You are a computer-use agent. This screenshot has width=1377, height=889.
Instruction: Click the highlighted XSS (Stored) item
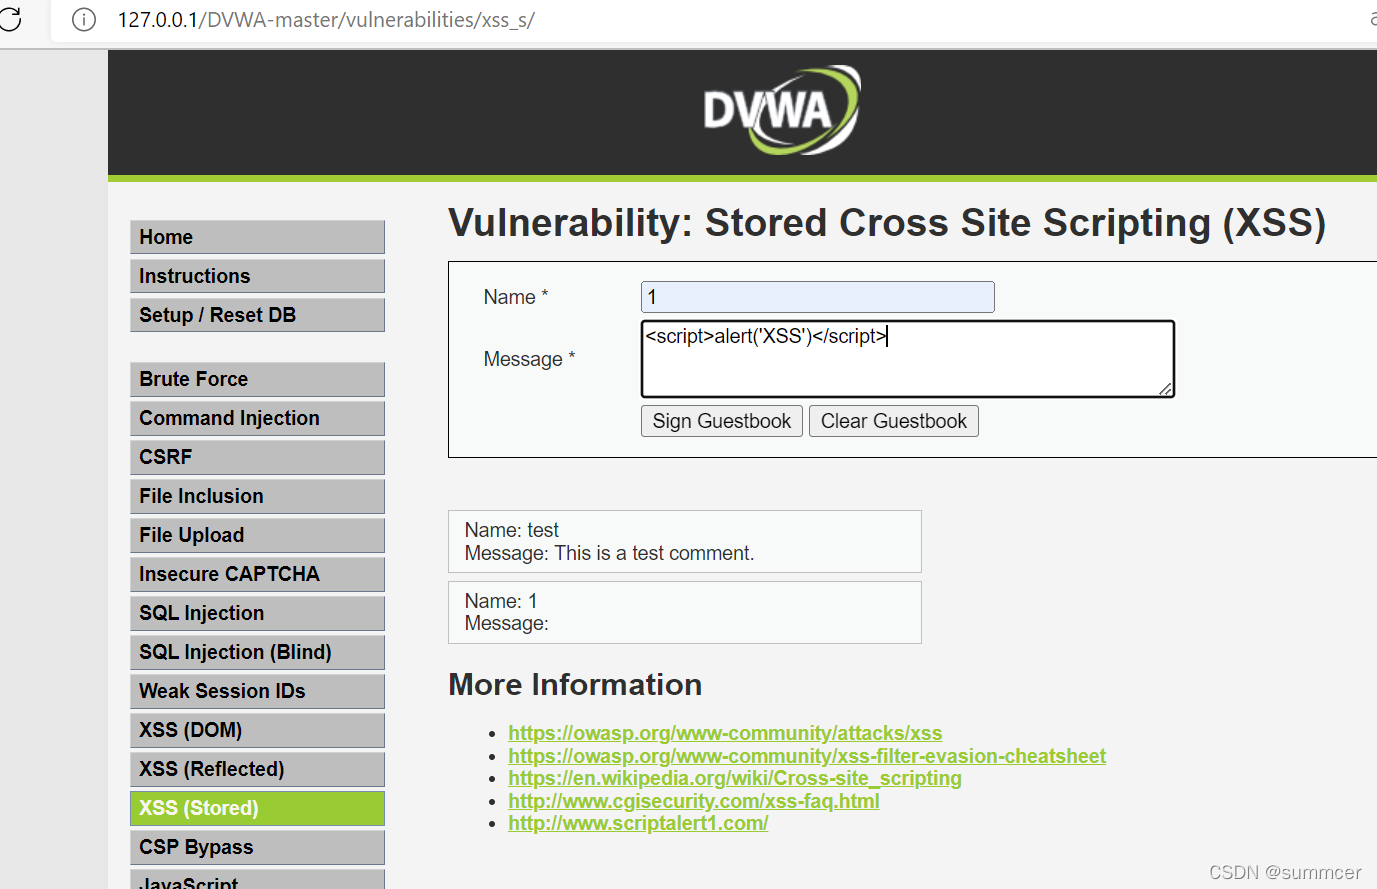[x=257, y=808]
